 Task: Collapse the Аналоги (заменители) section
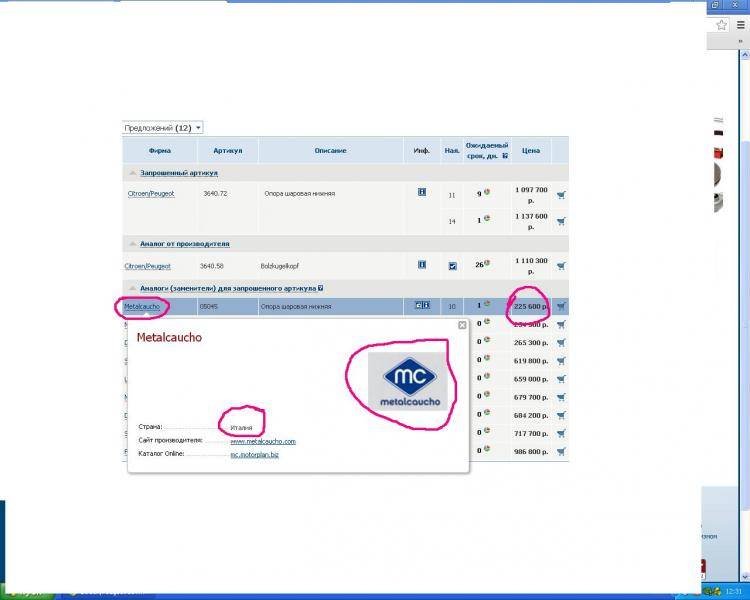[x=133, y=287]
